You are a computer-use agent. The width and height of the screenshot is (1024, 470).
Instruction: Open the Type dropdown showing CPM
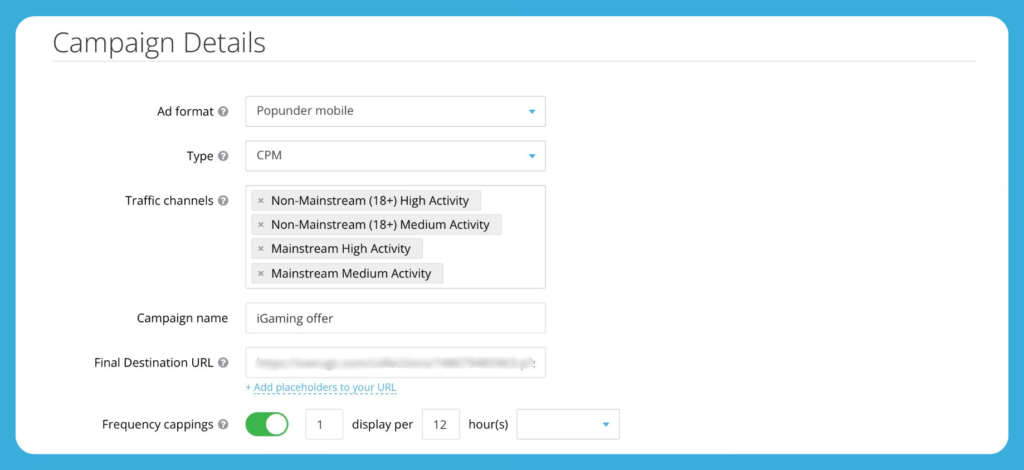[x=395, y=156]
